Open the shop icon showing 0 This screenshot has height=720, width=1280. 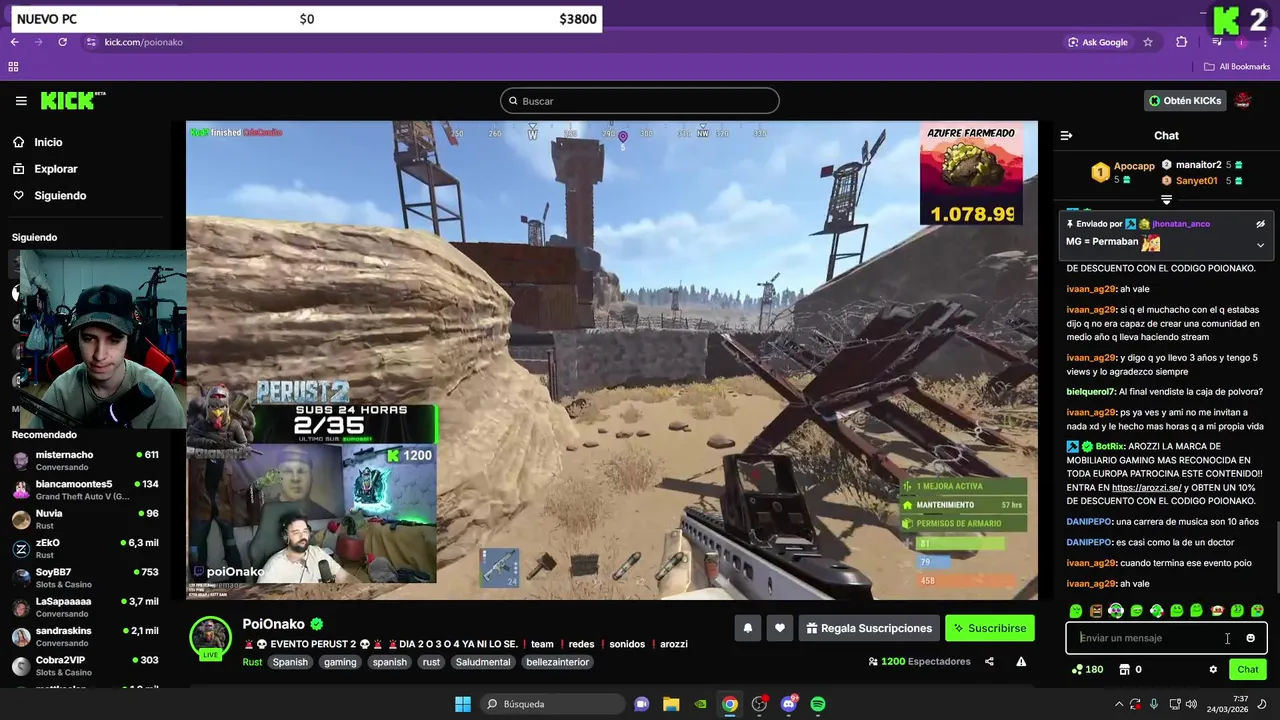1130,670
